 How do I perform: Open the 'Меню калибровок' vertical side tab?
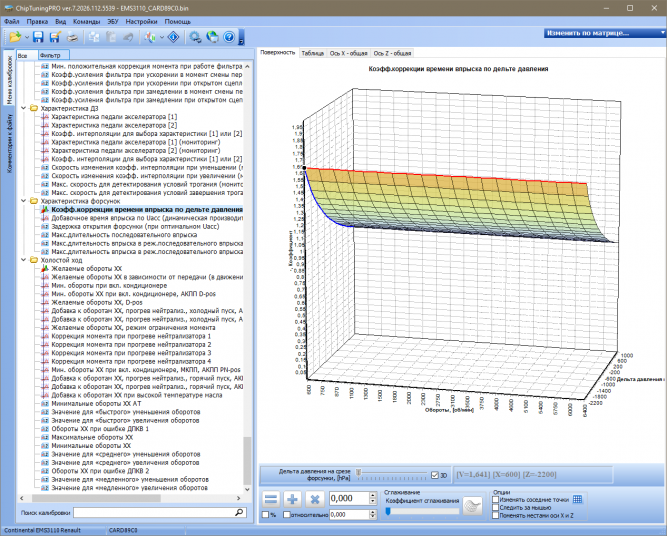click(x=9, y=80)
